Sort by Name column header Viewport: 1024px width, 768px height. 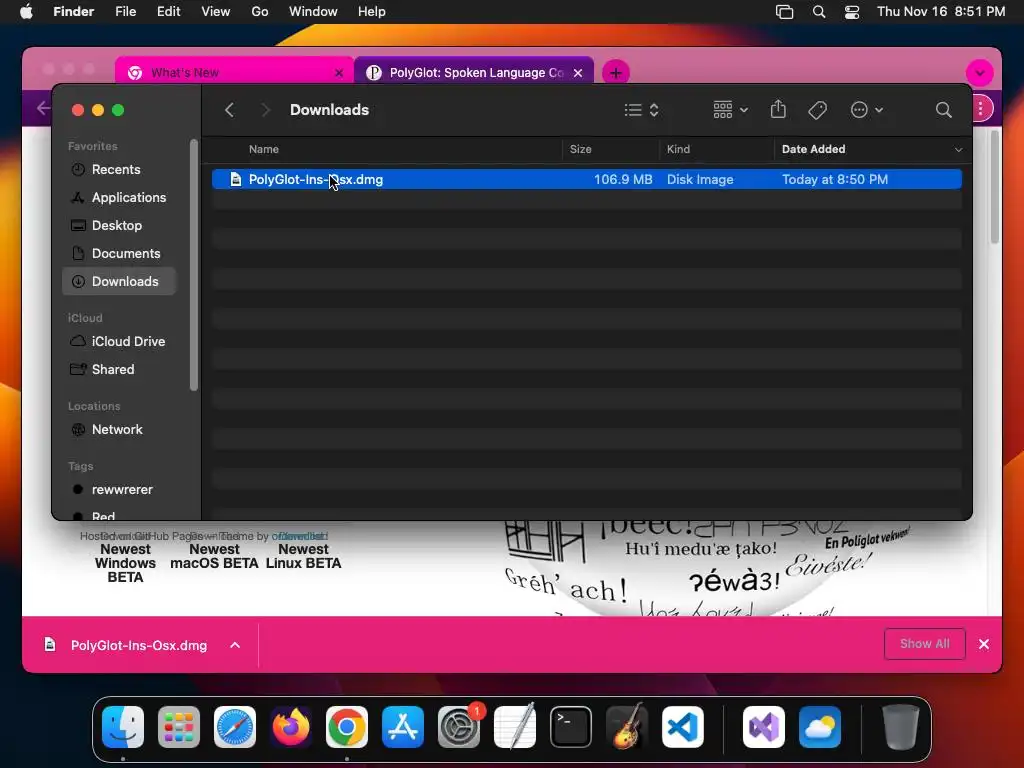(x=264, y=149)
